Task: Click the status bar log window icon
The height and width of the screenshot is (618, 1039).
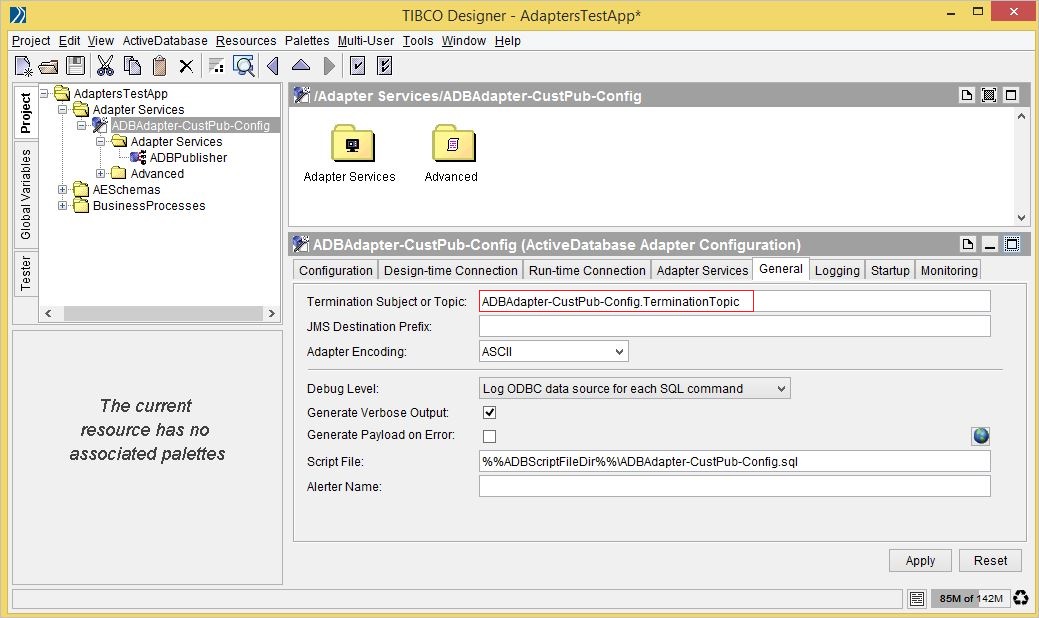Action: point(917,599)
